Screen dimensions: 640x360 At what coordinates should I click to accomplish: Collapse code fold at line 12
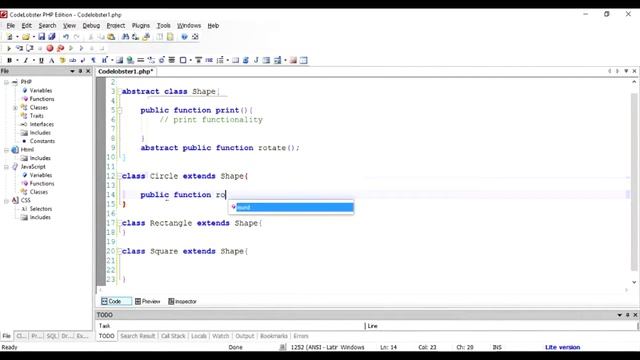click(119, 176)
